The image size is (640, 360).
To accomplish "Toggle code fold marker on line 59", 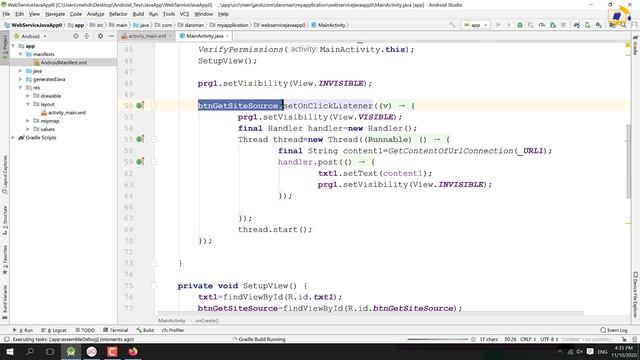I will click(x=154, y=162).
